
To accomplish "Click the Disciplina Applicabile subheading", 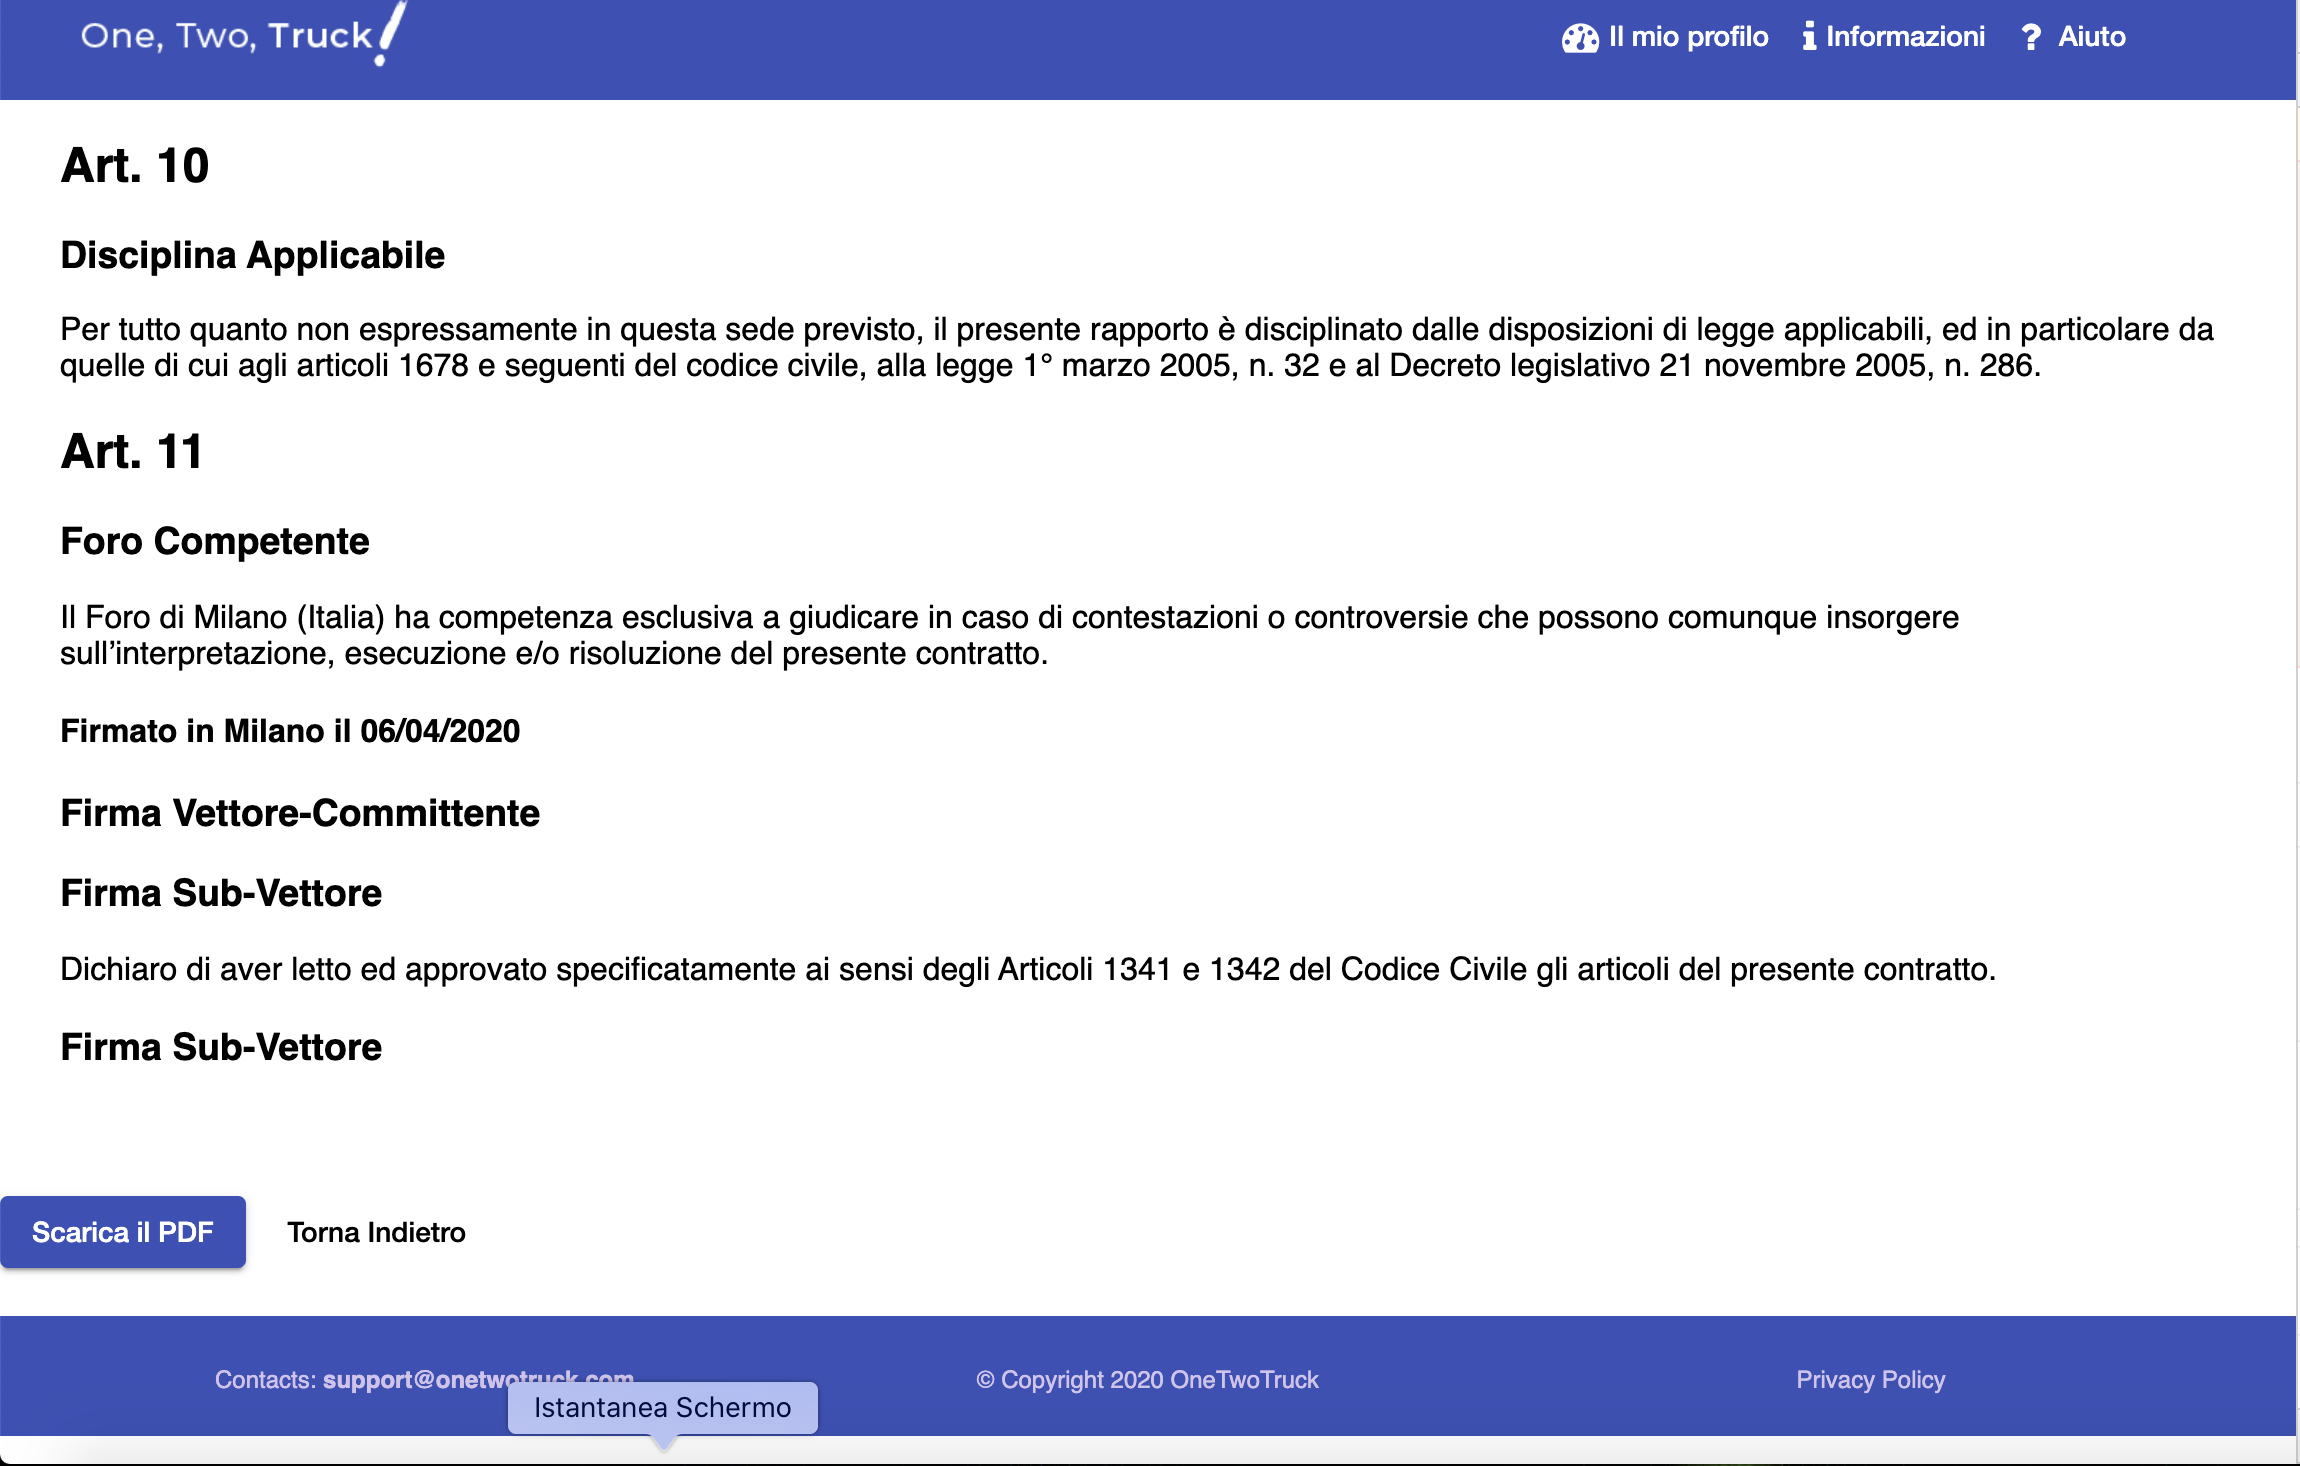I will click(x=252, y=256).
